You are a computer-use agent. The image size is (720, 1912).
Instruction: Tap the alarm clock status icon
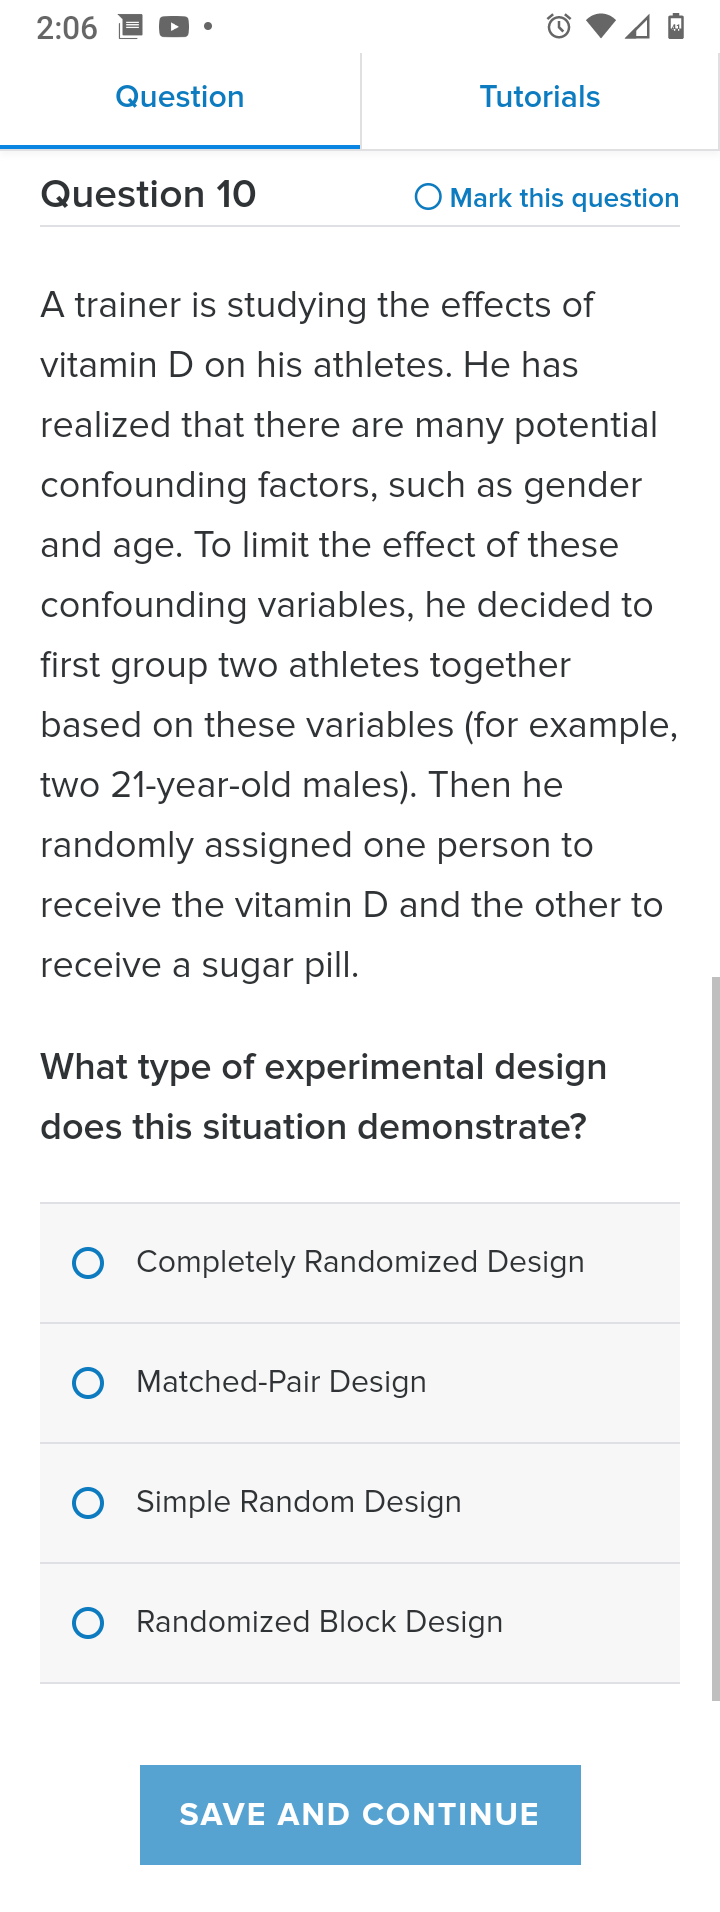click(559, 27)
